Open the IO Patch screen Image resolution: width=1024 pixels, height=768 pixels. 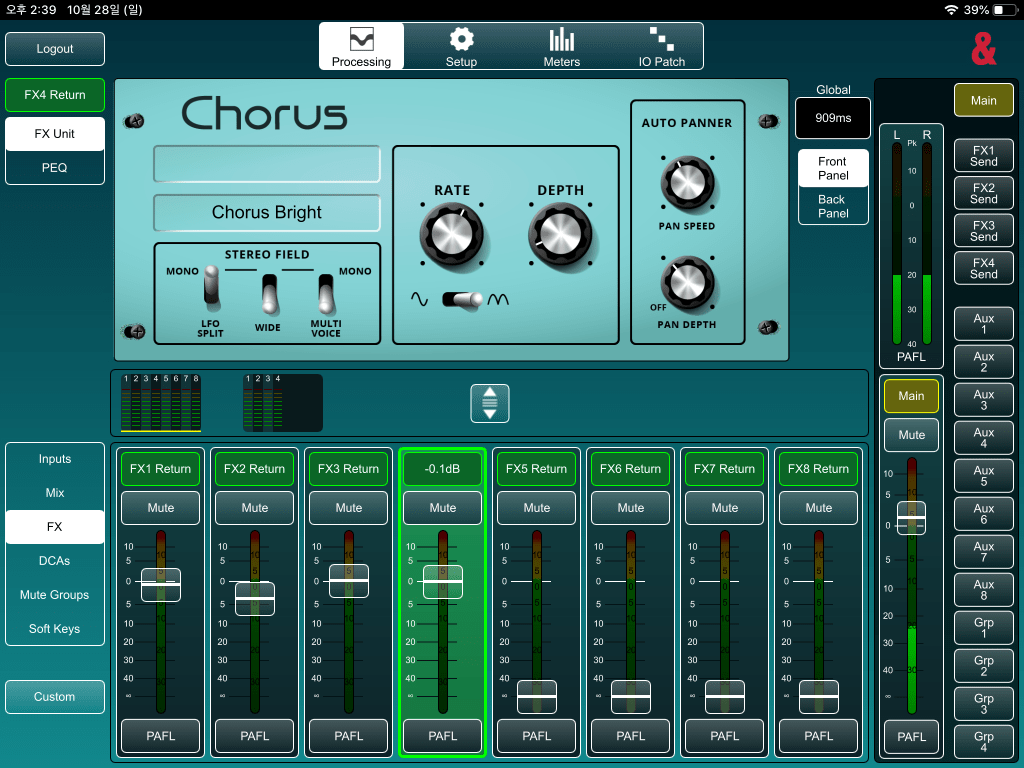pos(662,47)
